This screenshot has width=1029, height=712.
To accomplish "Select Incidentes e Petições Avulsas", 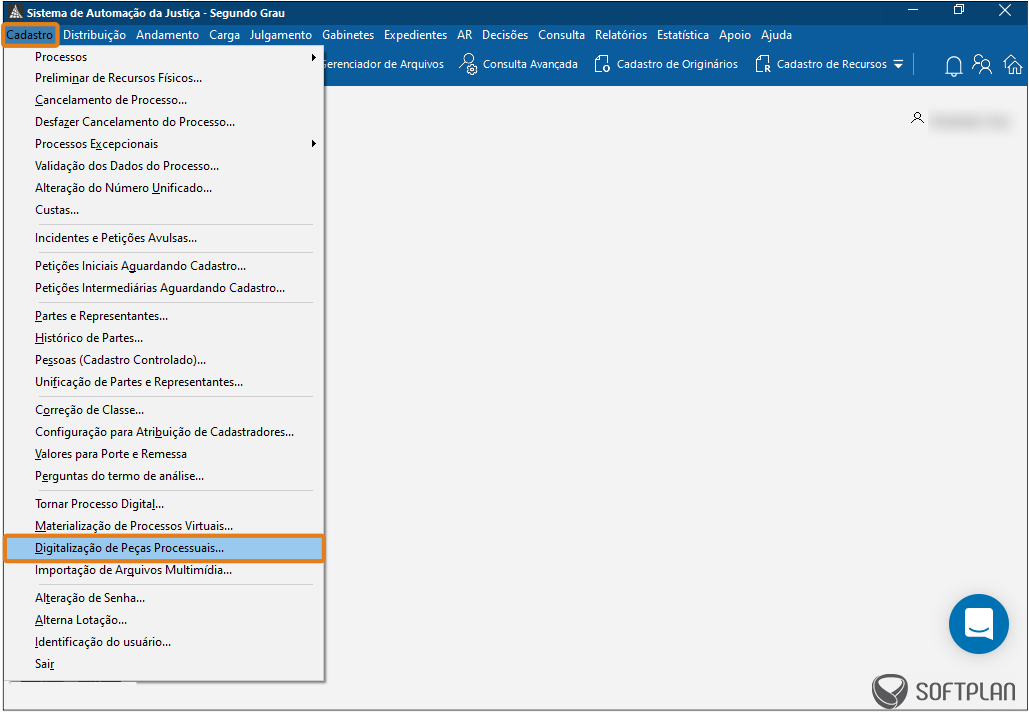I will pyautogui.click(x=164, y=238).
